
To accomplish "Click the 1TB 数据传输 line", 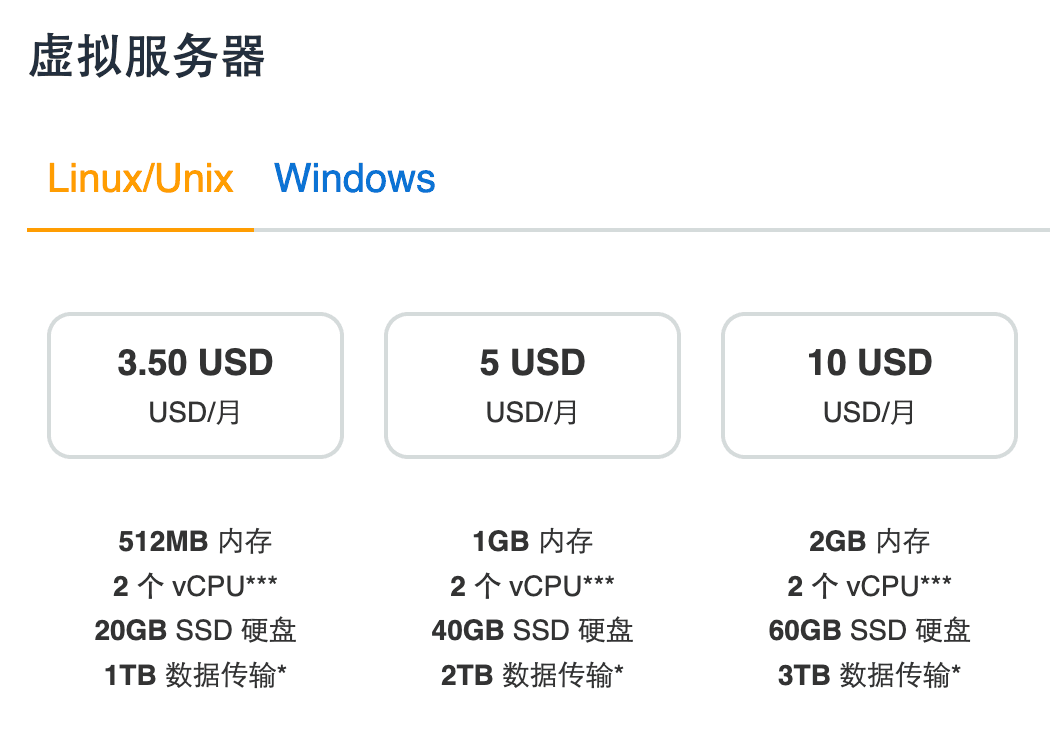I will coord(196,675).
